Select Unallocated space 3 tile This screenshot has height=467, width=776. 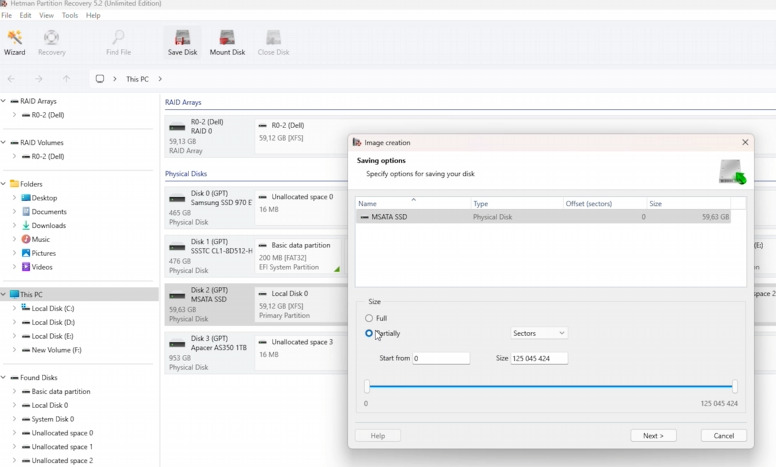pos(301,353)
